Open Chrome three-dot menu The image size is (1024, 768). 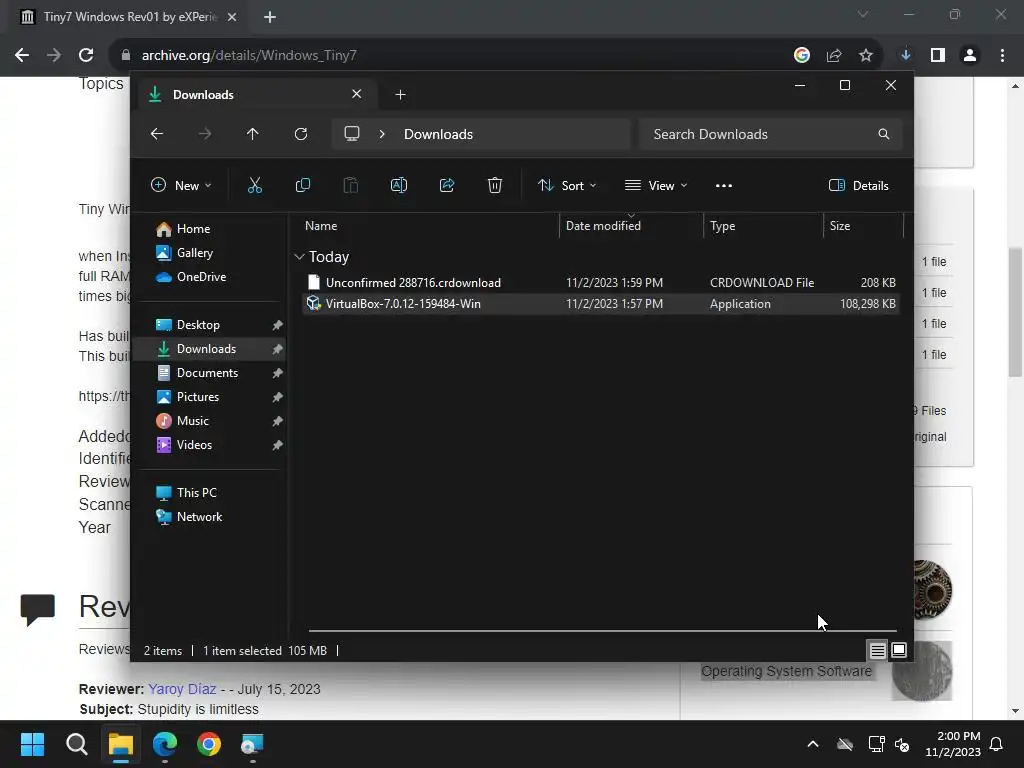1002,55
